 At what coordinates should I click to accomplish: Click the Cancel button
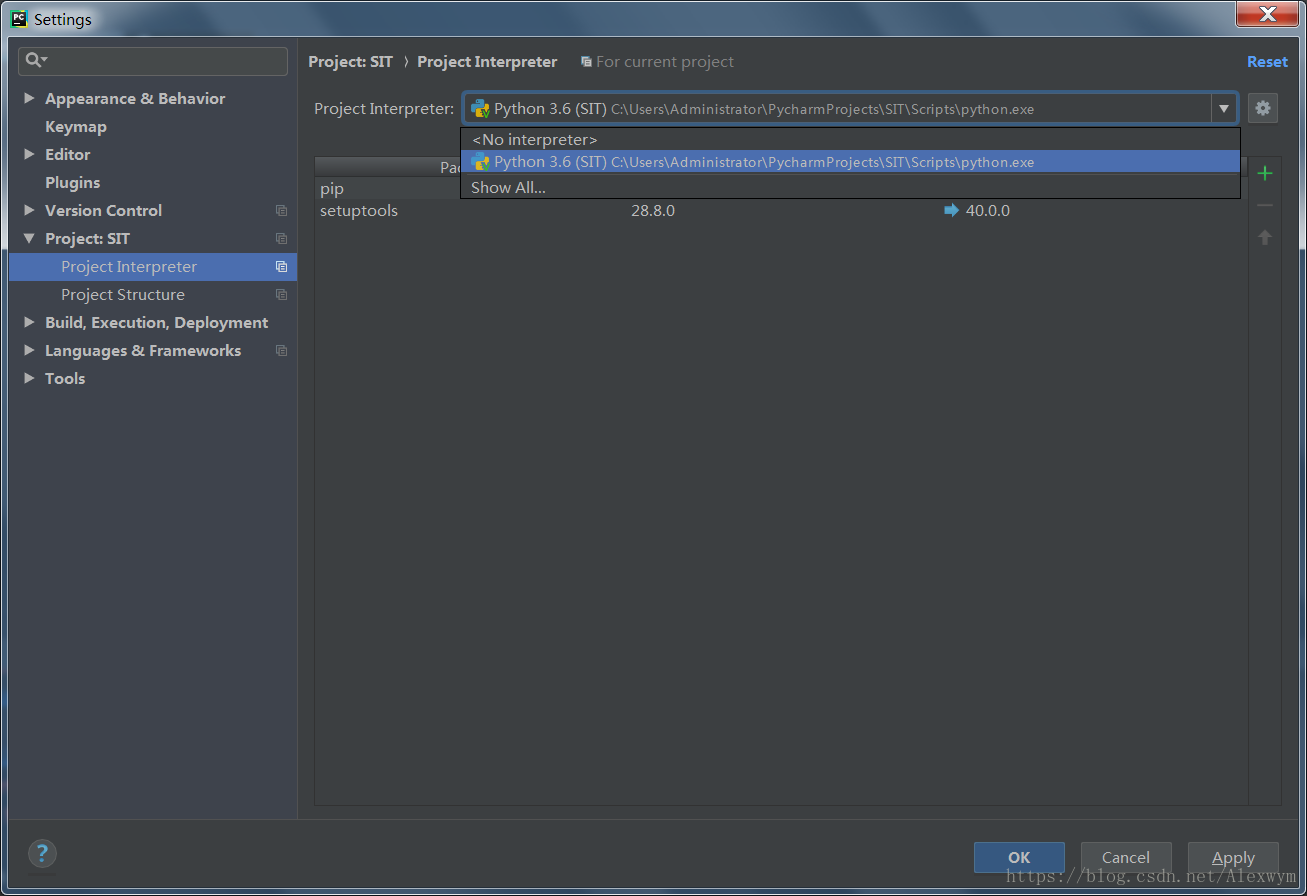coord(1126,857)
